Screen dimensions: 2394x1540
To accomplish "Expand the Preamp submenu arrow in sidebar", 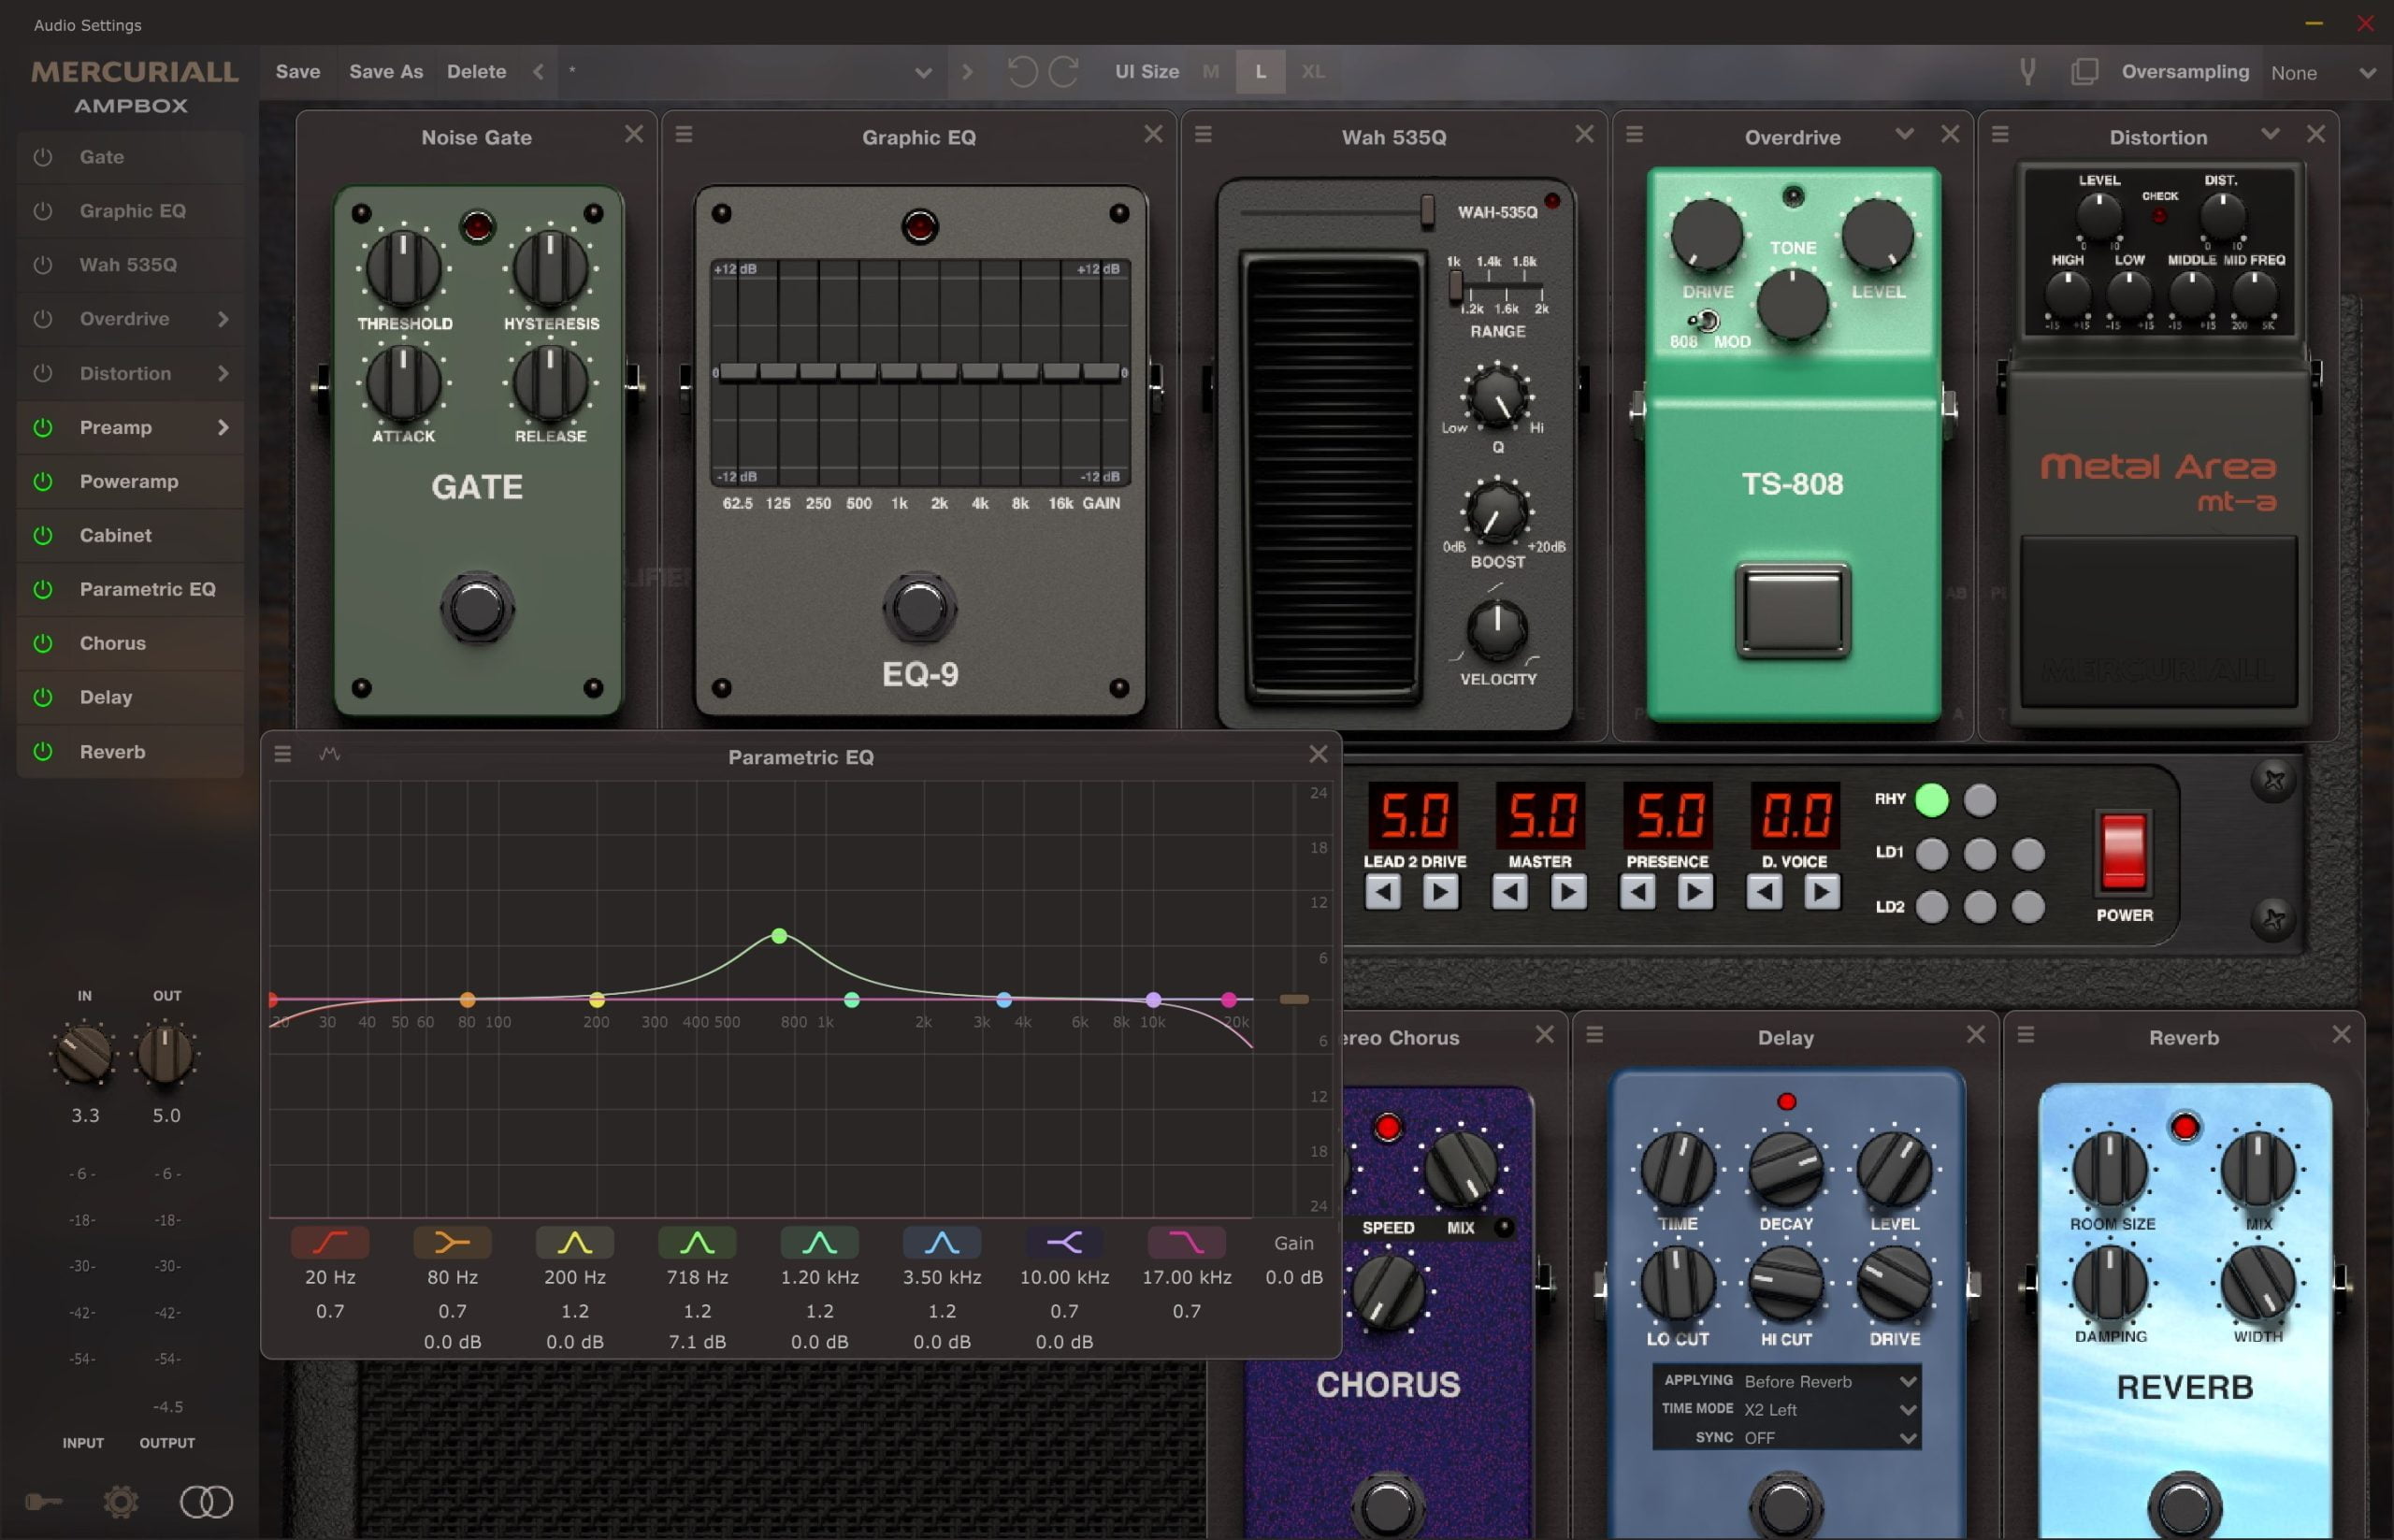I will coord(222,427).
